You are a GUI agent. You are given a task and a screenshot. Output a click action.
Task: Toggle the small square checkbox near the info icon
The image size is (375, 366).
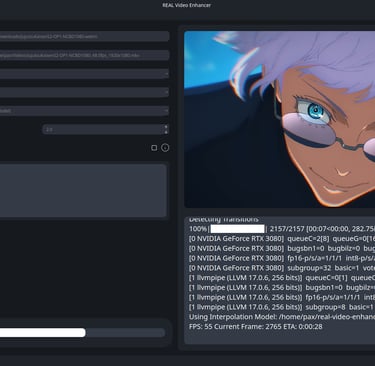(x=154, y=148)
